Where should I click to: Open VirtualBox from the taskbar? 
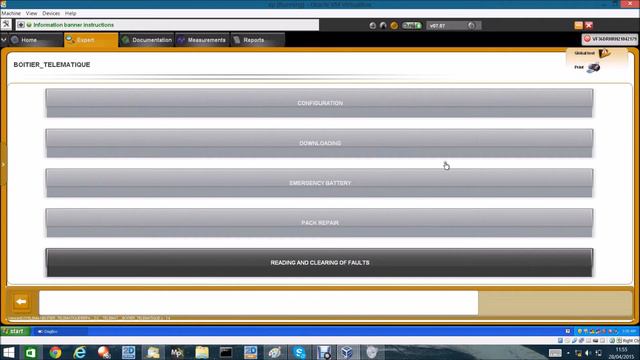tap(347, 352)
